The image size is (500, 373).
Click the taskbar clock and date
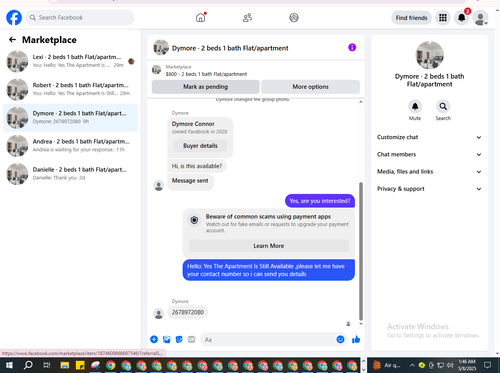(467, 365)
